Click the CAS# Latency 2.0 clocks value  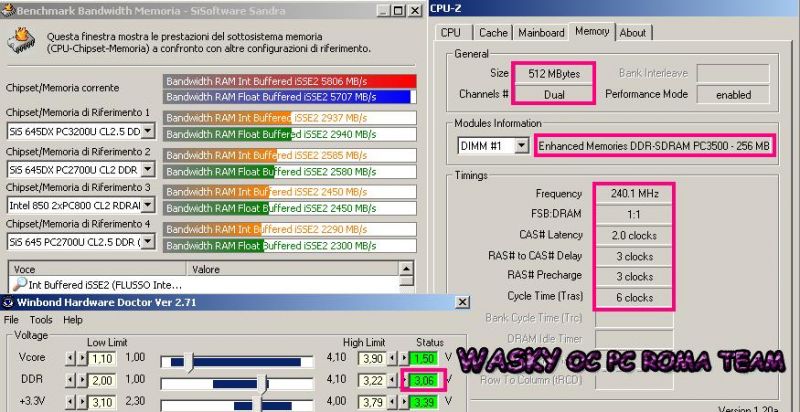pos(634,236)
